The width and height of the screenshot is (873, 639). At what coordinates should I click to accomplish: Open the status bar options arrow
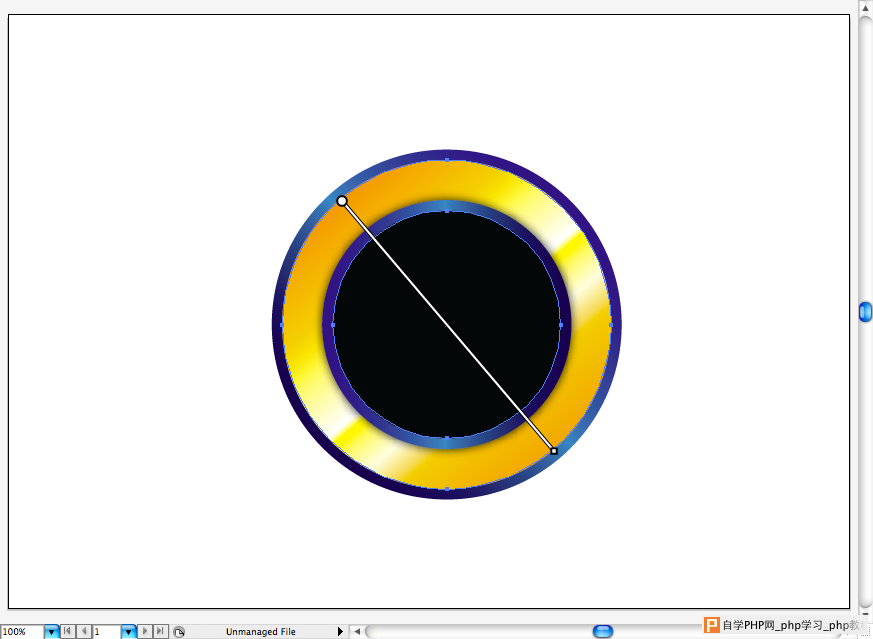click(x=340, y=631)
